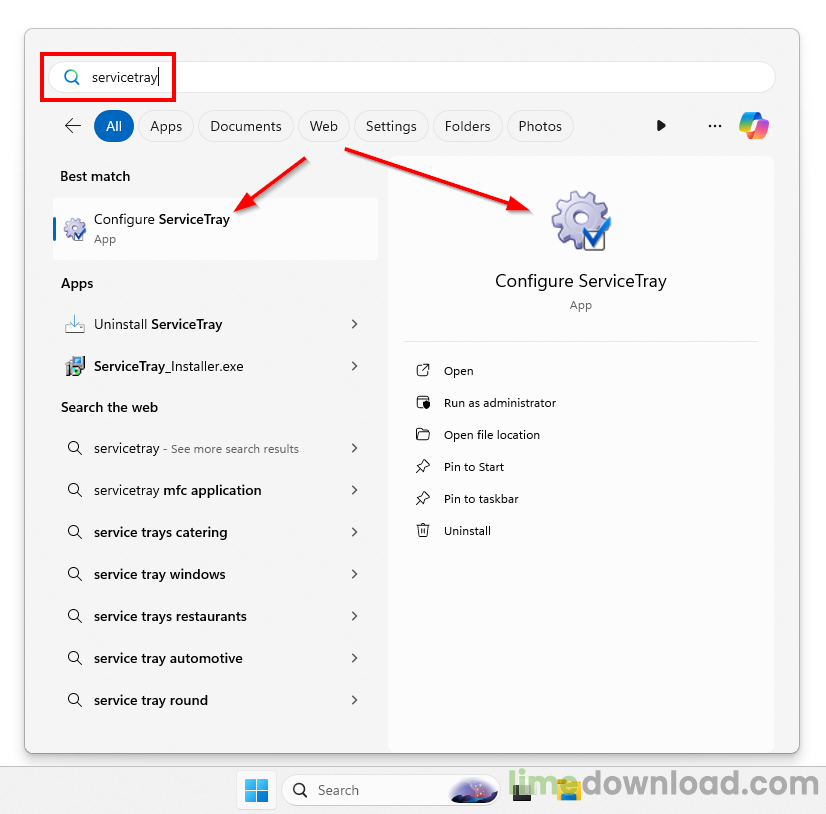Click the Uninstall ServiceTray download icon
The height and width of the screenshot is (814, 826).
(75, 324)
